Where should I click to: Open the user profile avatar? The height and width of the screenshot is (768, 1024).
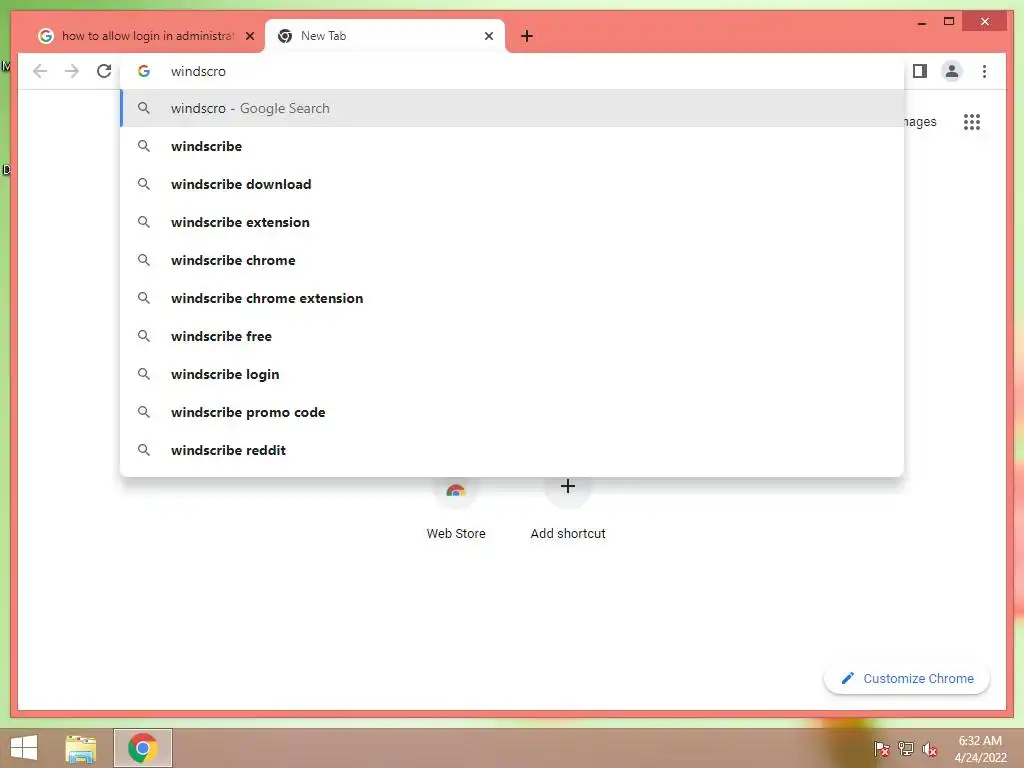(x=952, y=71)
